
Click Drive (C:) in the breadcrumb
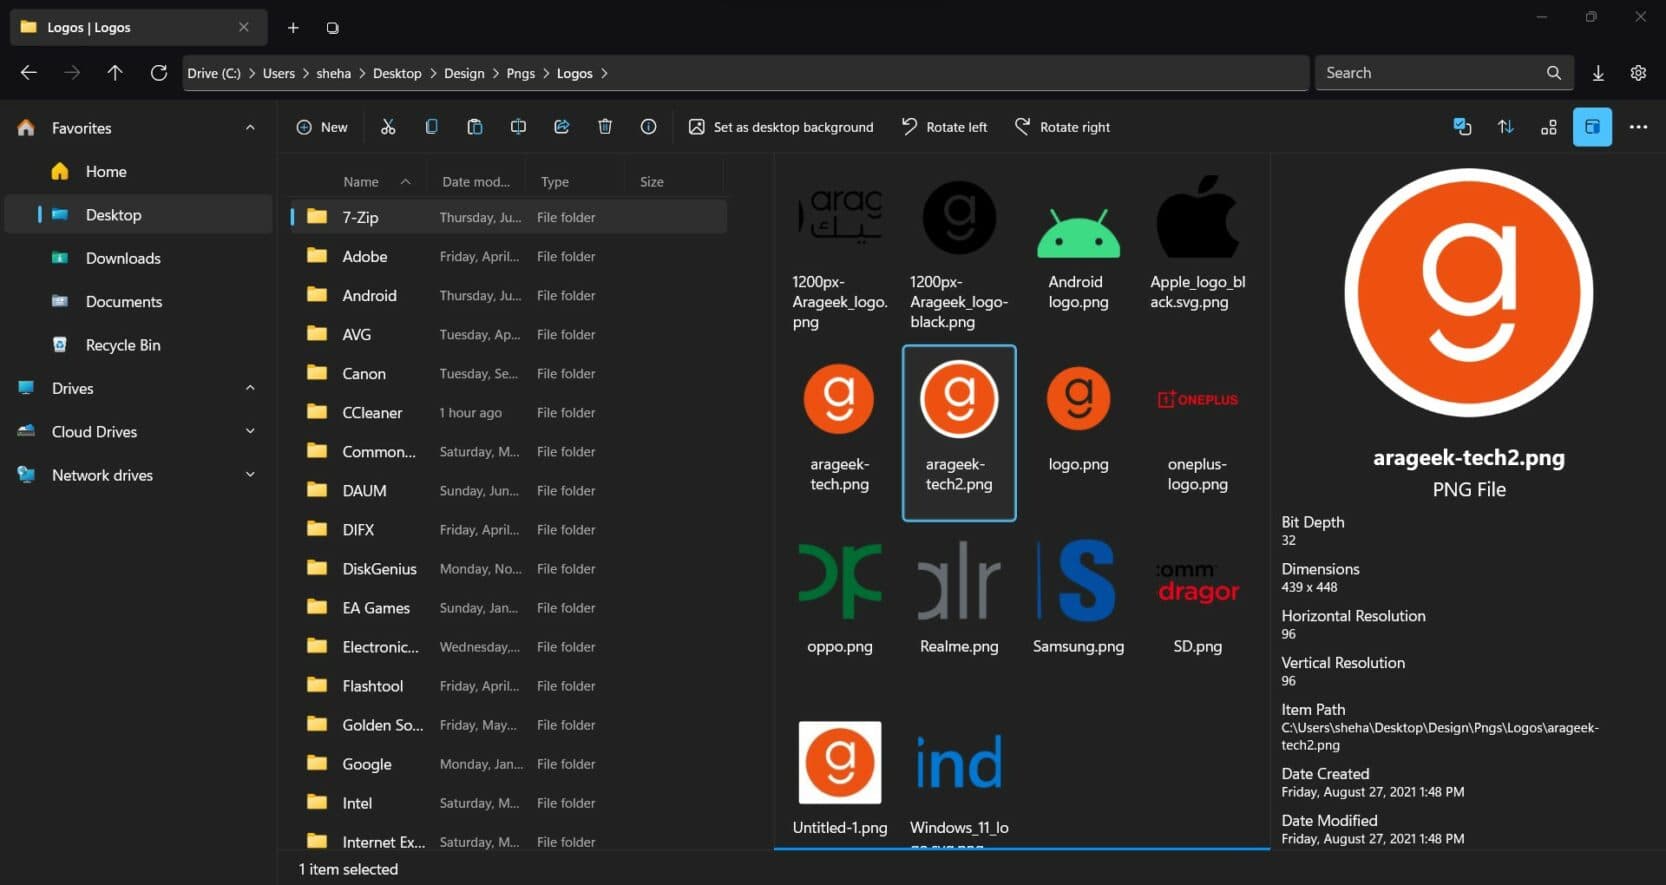point(214,73)
